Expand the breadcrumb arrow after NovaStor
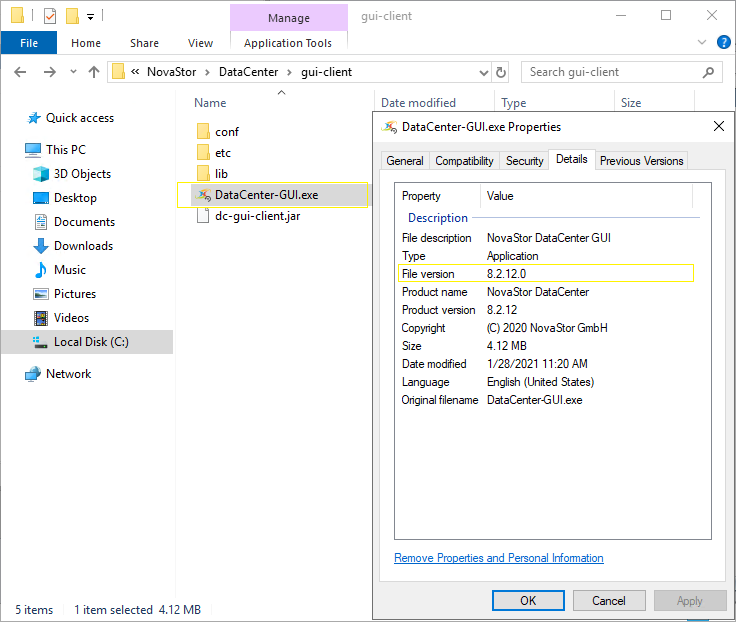This screenshot has width=736, height=623. click(207, 72)
